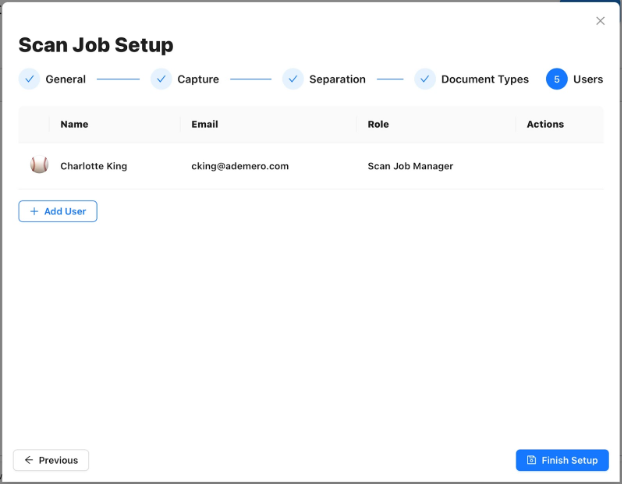The height and width of the screenshot is (484, 622).
Task: Select the Users step label
Action: [588, 79]
